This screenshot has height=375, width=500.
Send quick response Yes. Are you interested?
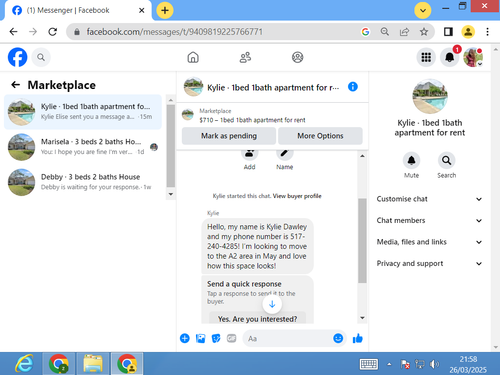pos(257,319)
